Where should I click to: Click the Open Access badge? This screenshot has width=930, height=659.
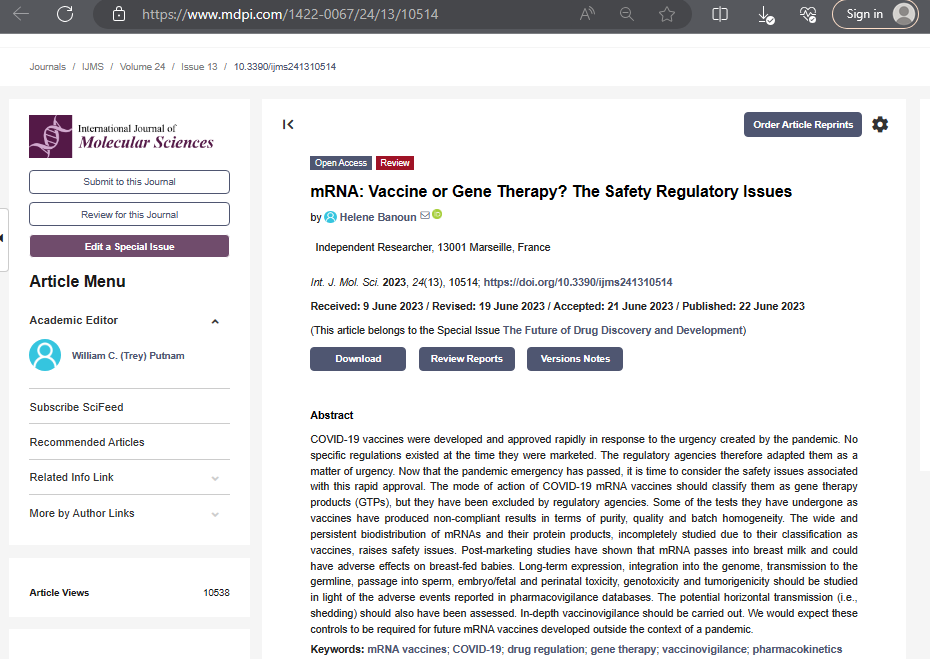point(340,163)
